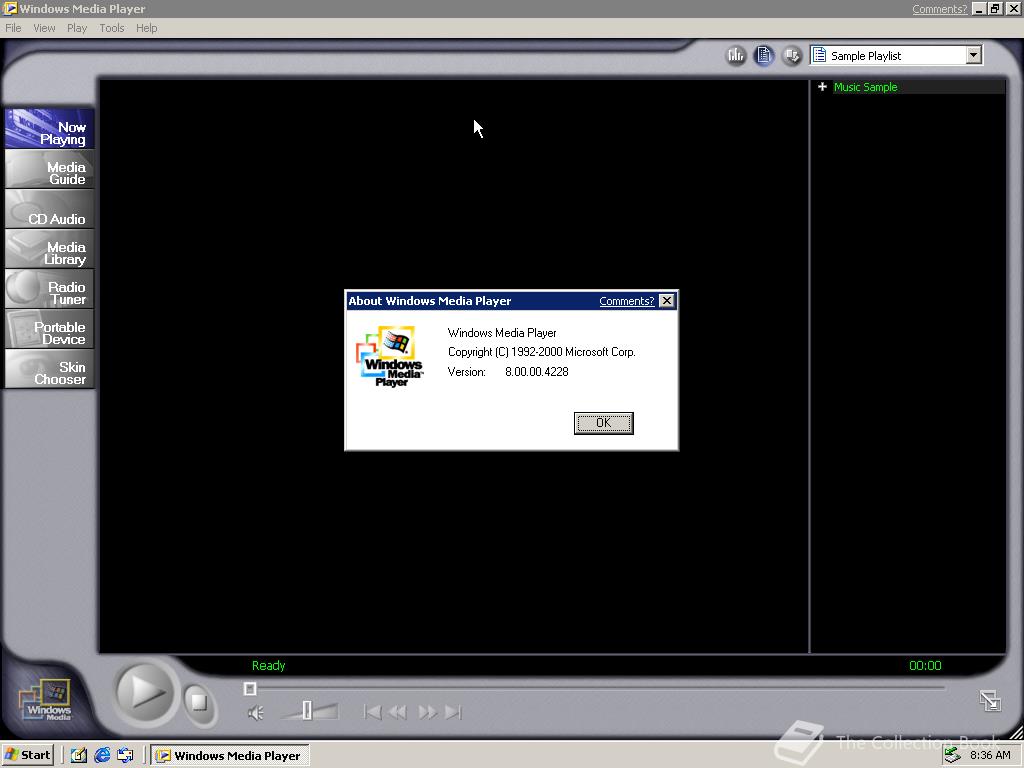The height and width of the screenshot is (768, 1024).
Task: Click OK in the About dialog
Action: [603, 423]
